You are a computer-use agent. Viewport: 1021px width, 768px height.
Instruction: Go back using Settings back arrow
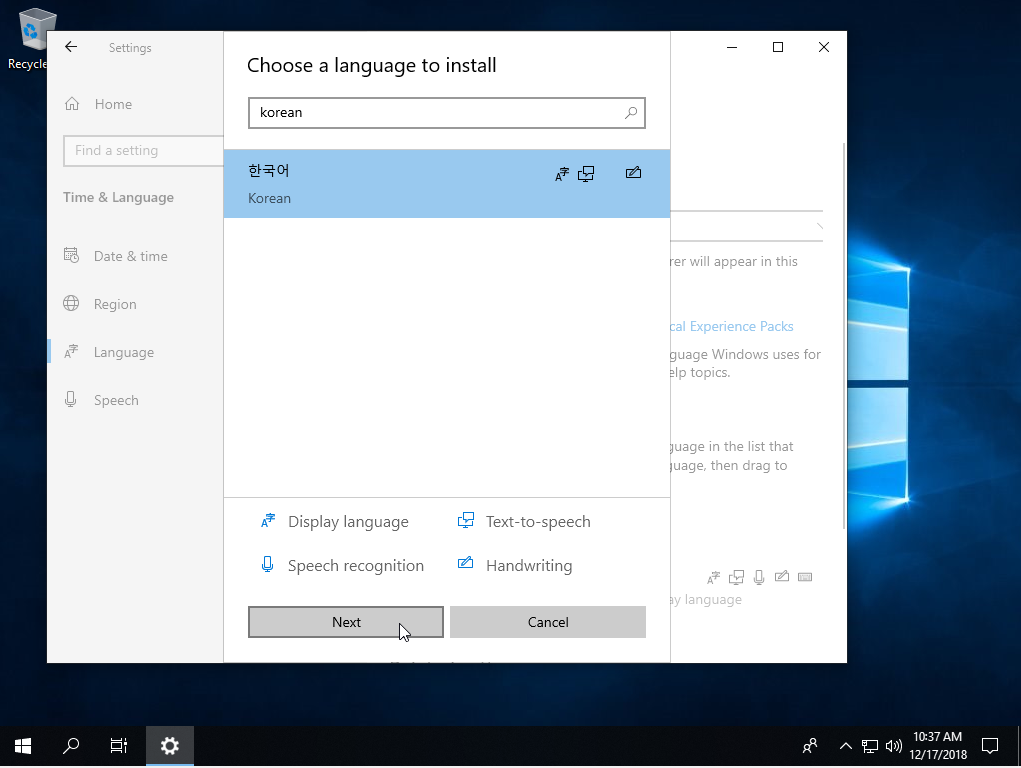pos(71,47)
